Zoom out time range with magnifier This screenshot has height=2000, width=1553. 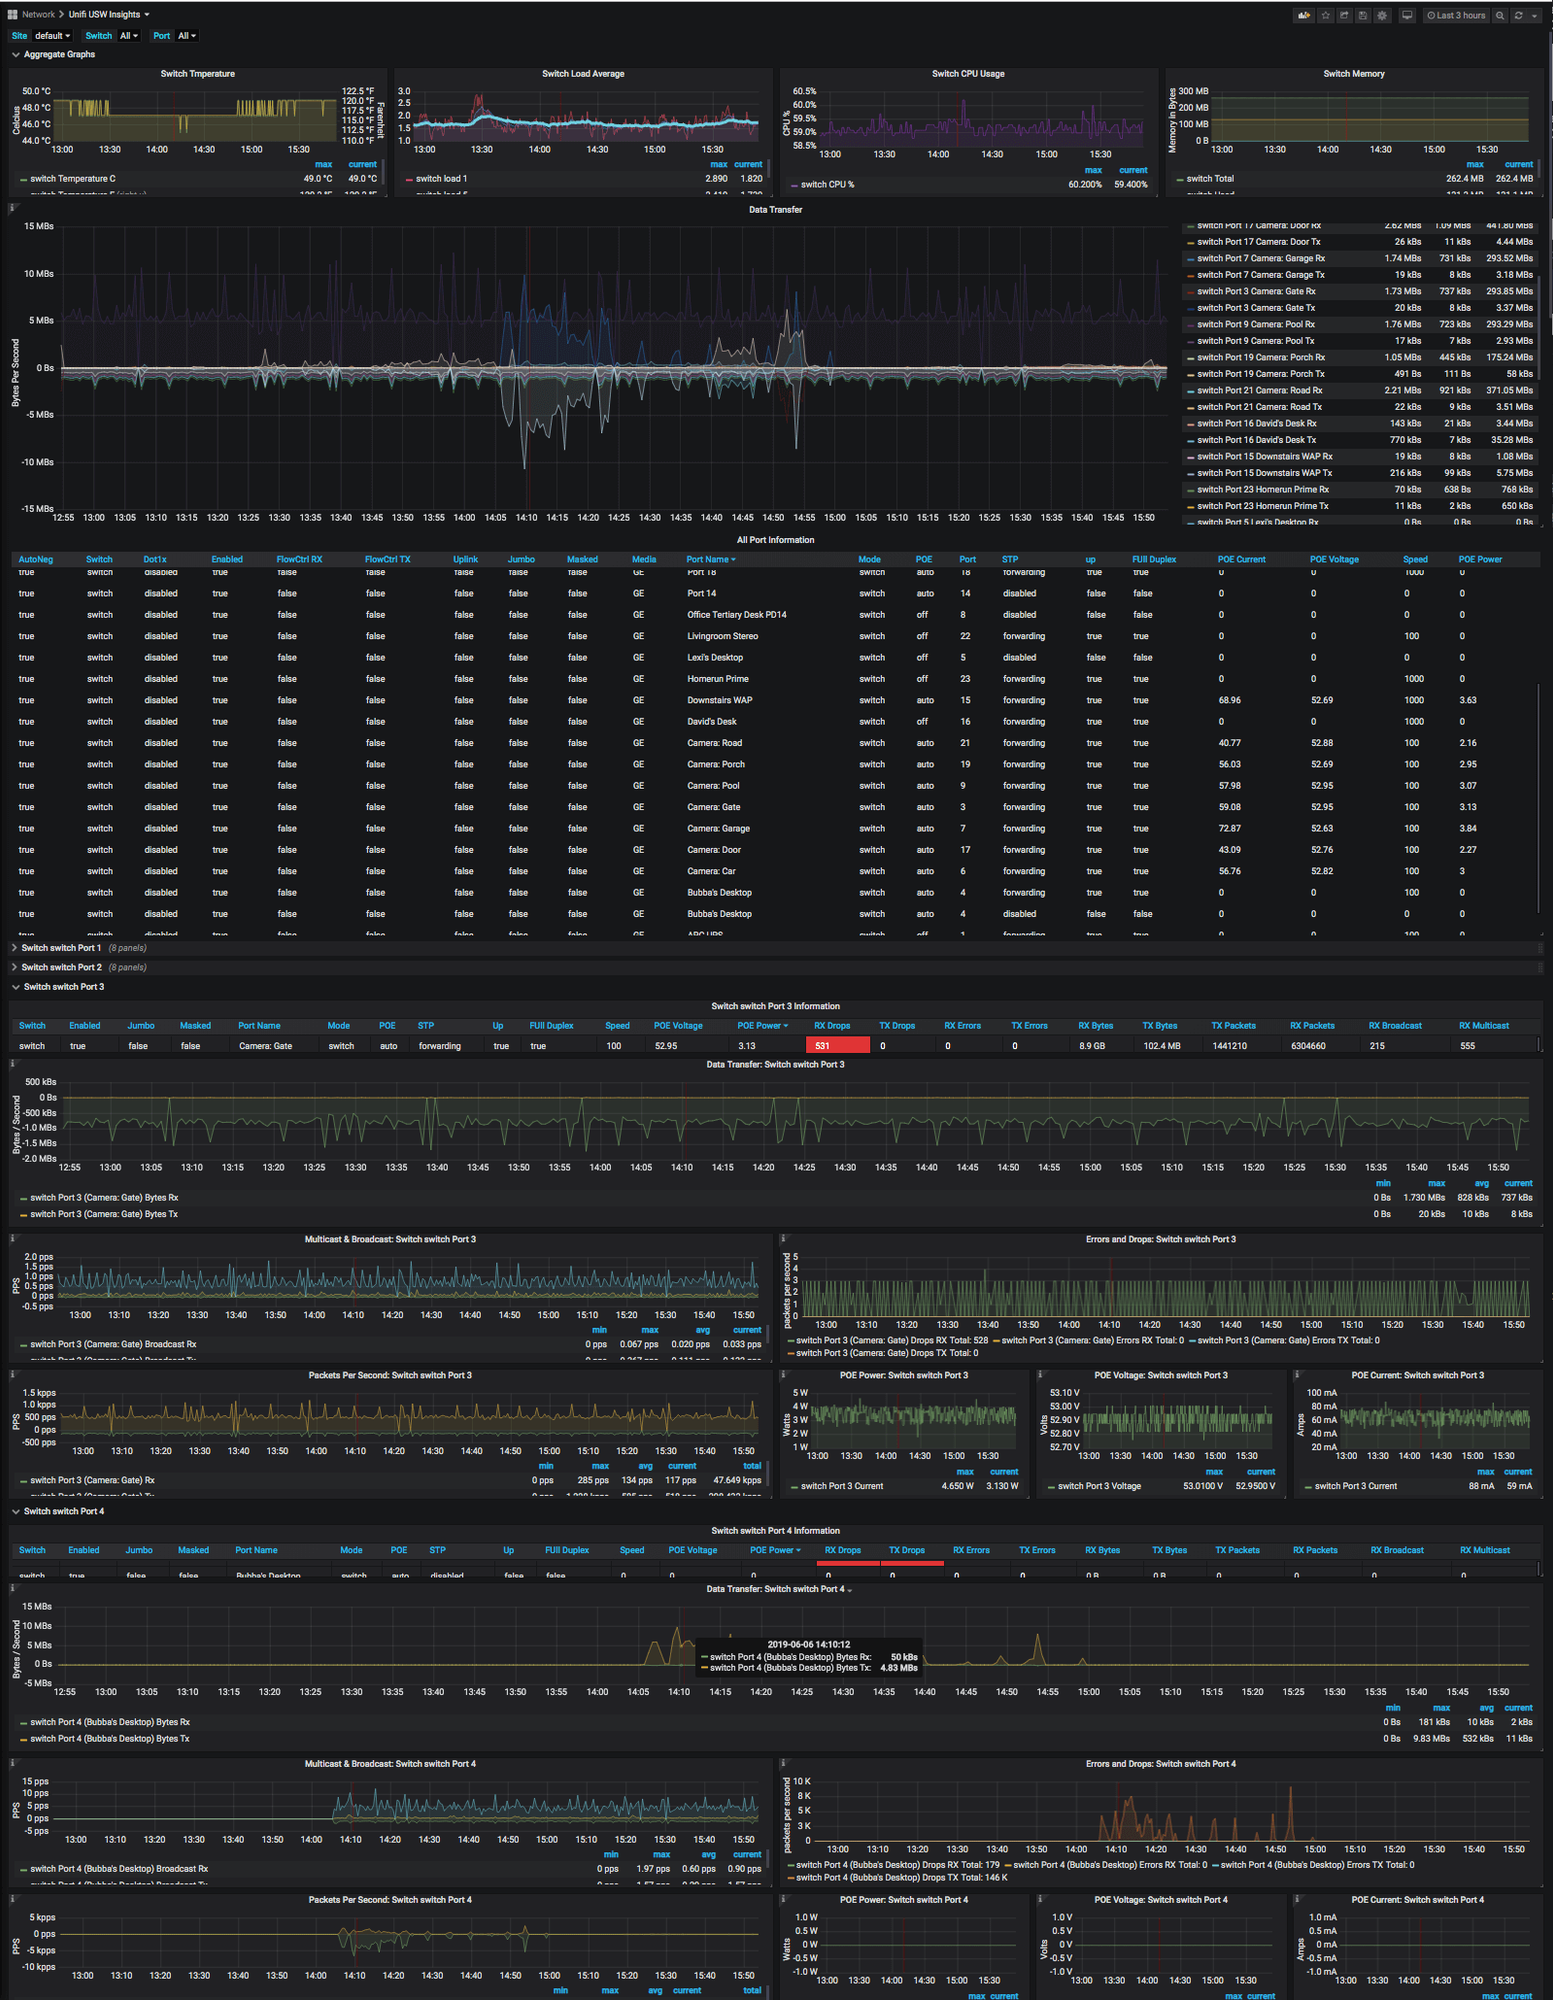coord(1500,15)
